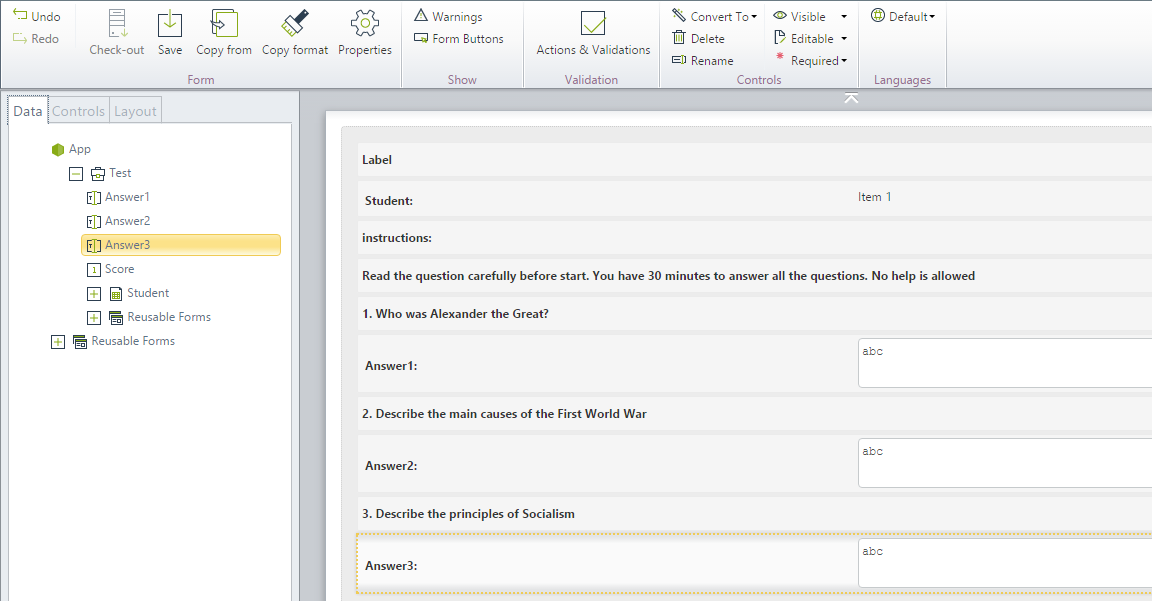
Task: Open the Default language dropdown
Action: tap(903, 16)
